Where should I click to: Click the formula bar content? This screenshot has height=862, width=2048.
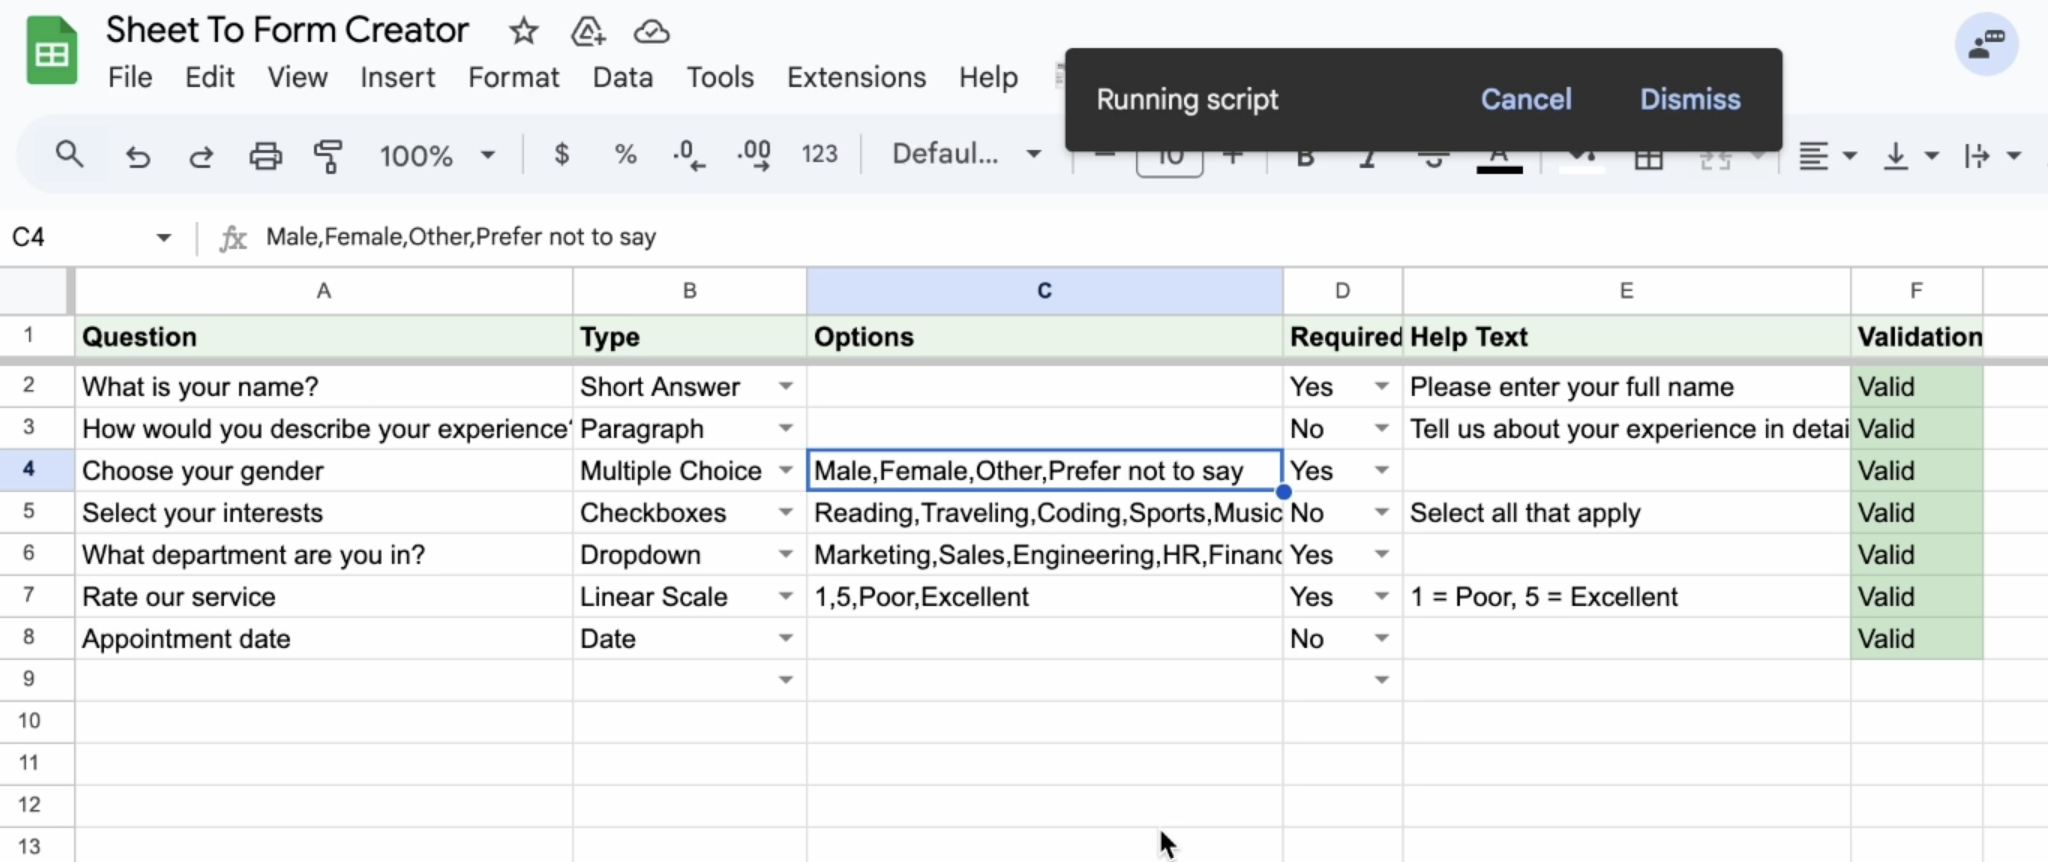(x=461, y=237)
